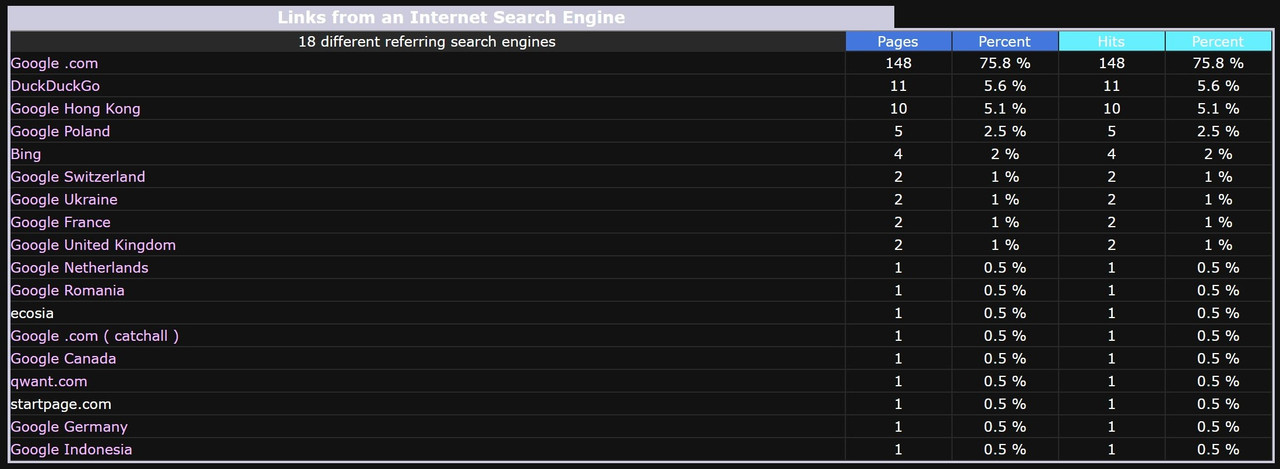Select the Pages percent 5.1 % for Google Hong Kong
Screen dimensions: 1280x469
[1005, 109]
